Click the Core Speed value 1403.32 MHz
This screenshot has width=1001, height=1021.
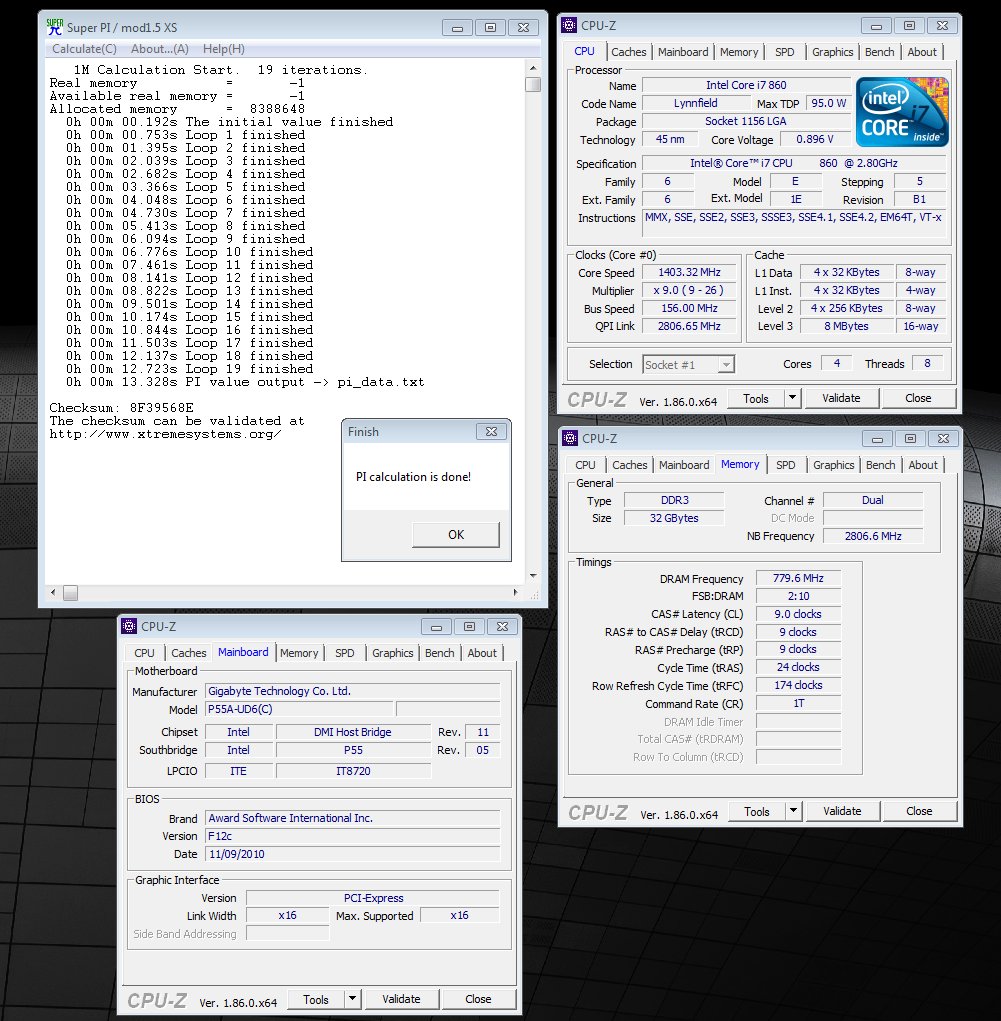[x=689, y=272]
